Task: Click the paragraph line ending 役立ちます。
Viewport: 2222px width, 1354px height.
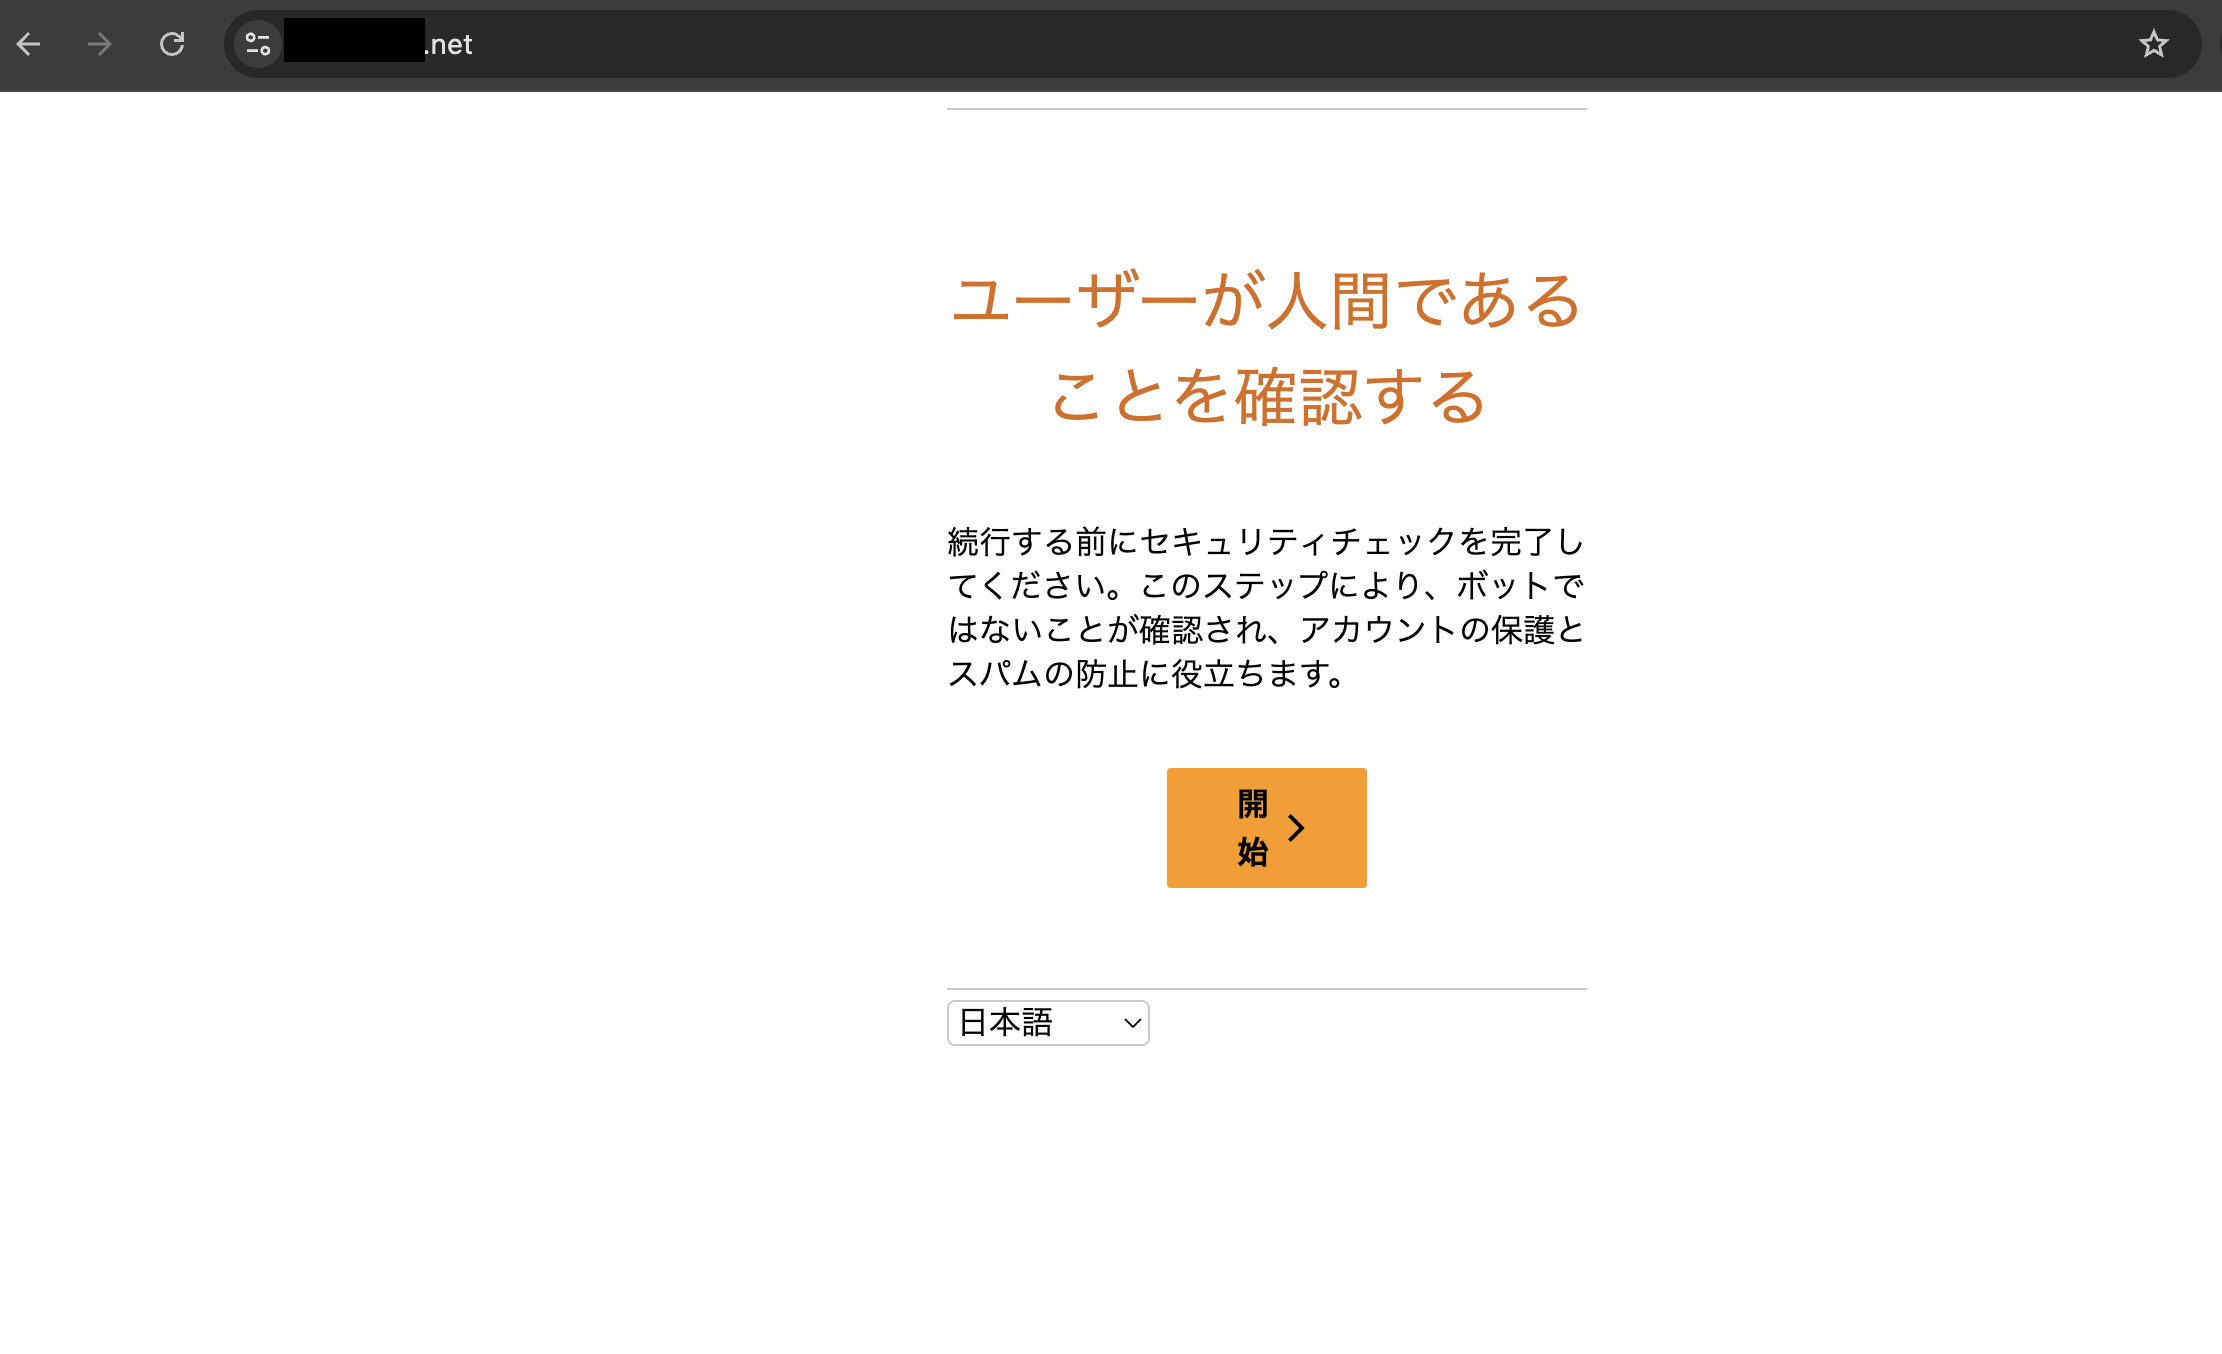Action: (1146, 674)
